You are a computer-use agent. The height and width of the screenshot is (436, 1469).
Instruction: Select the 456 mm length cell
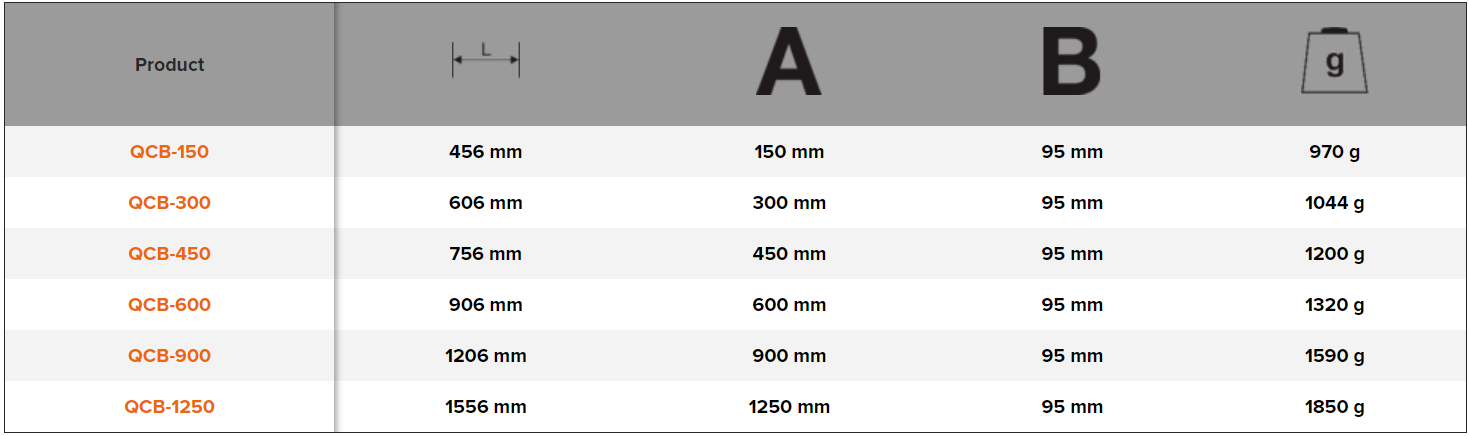click(x=485, y=152)
